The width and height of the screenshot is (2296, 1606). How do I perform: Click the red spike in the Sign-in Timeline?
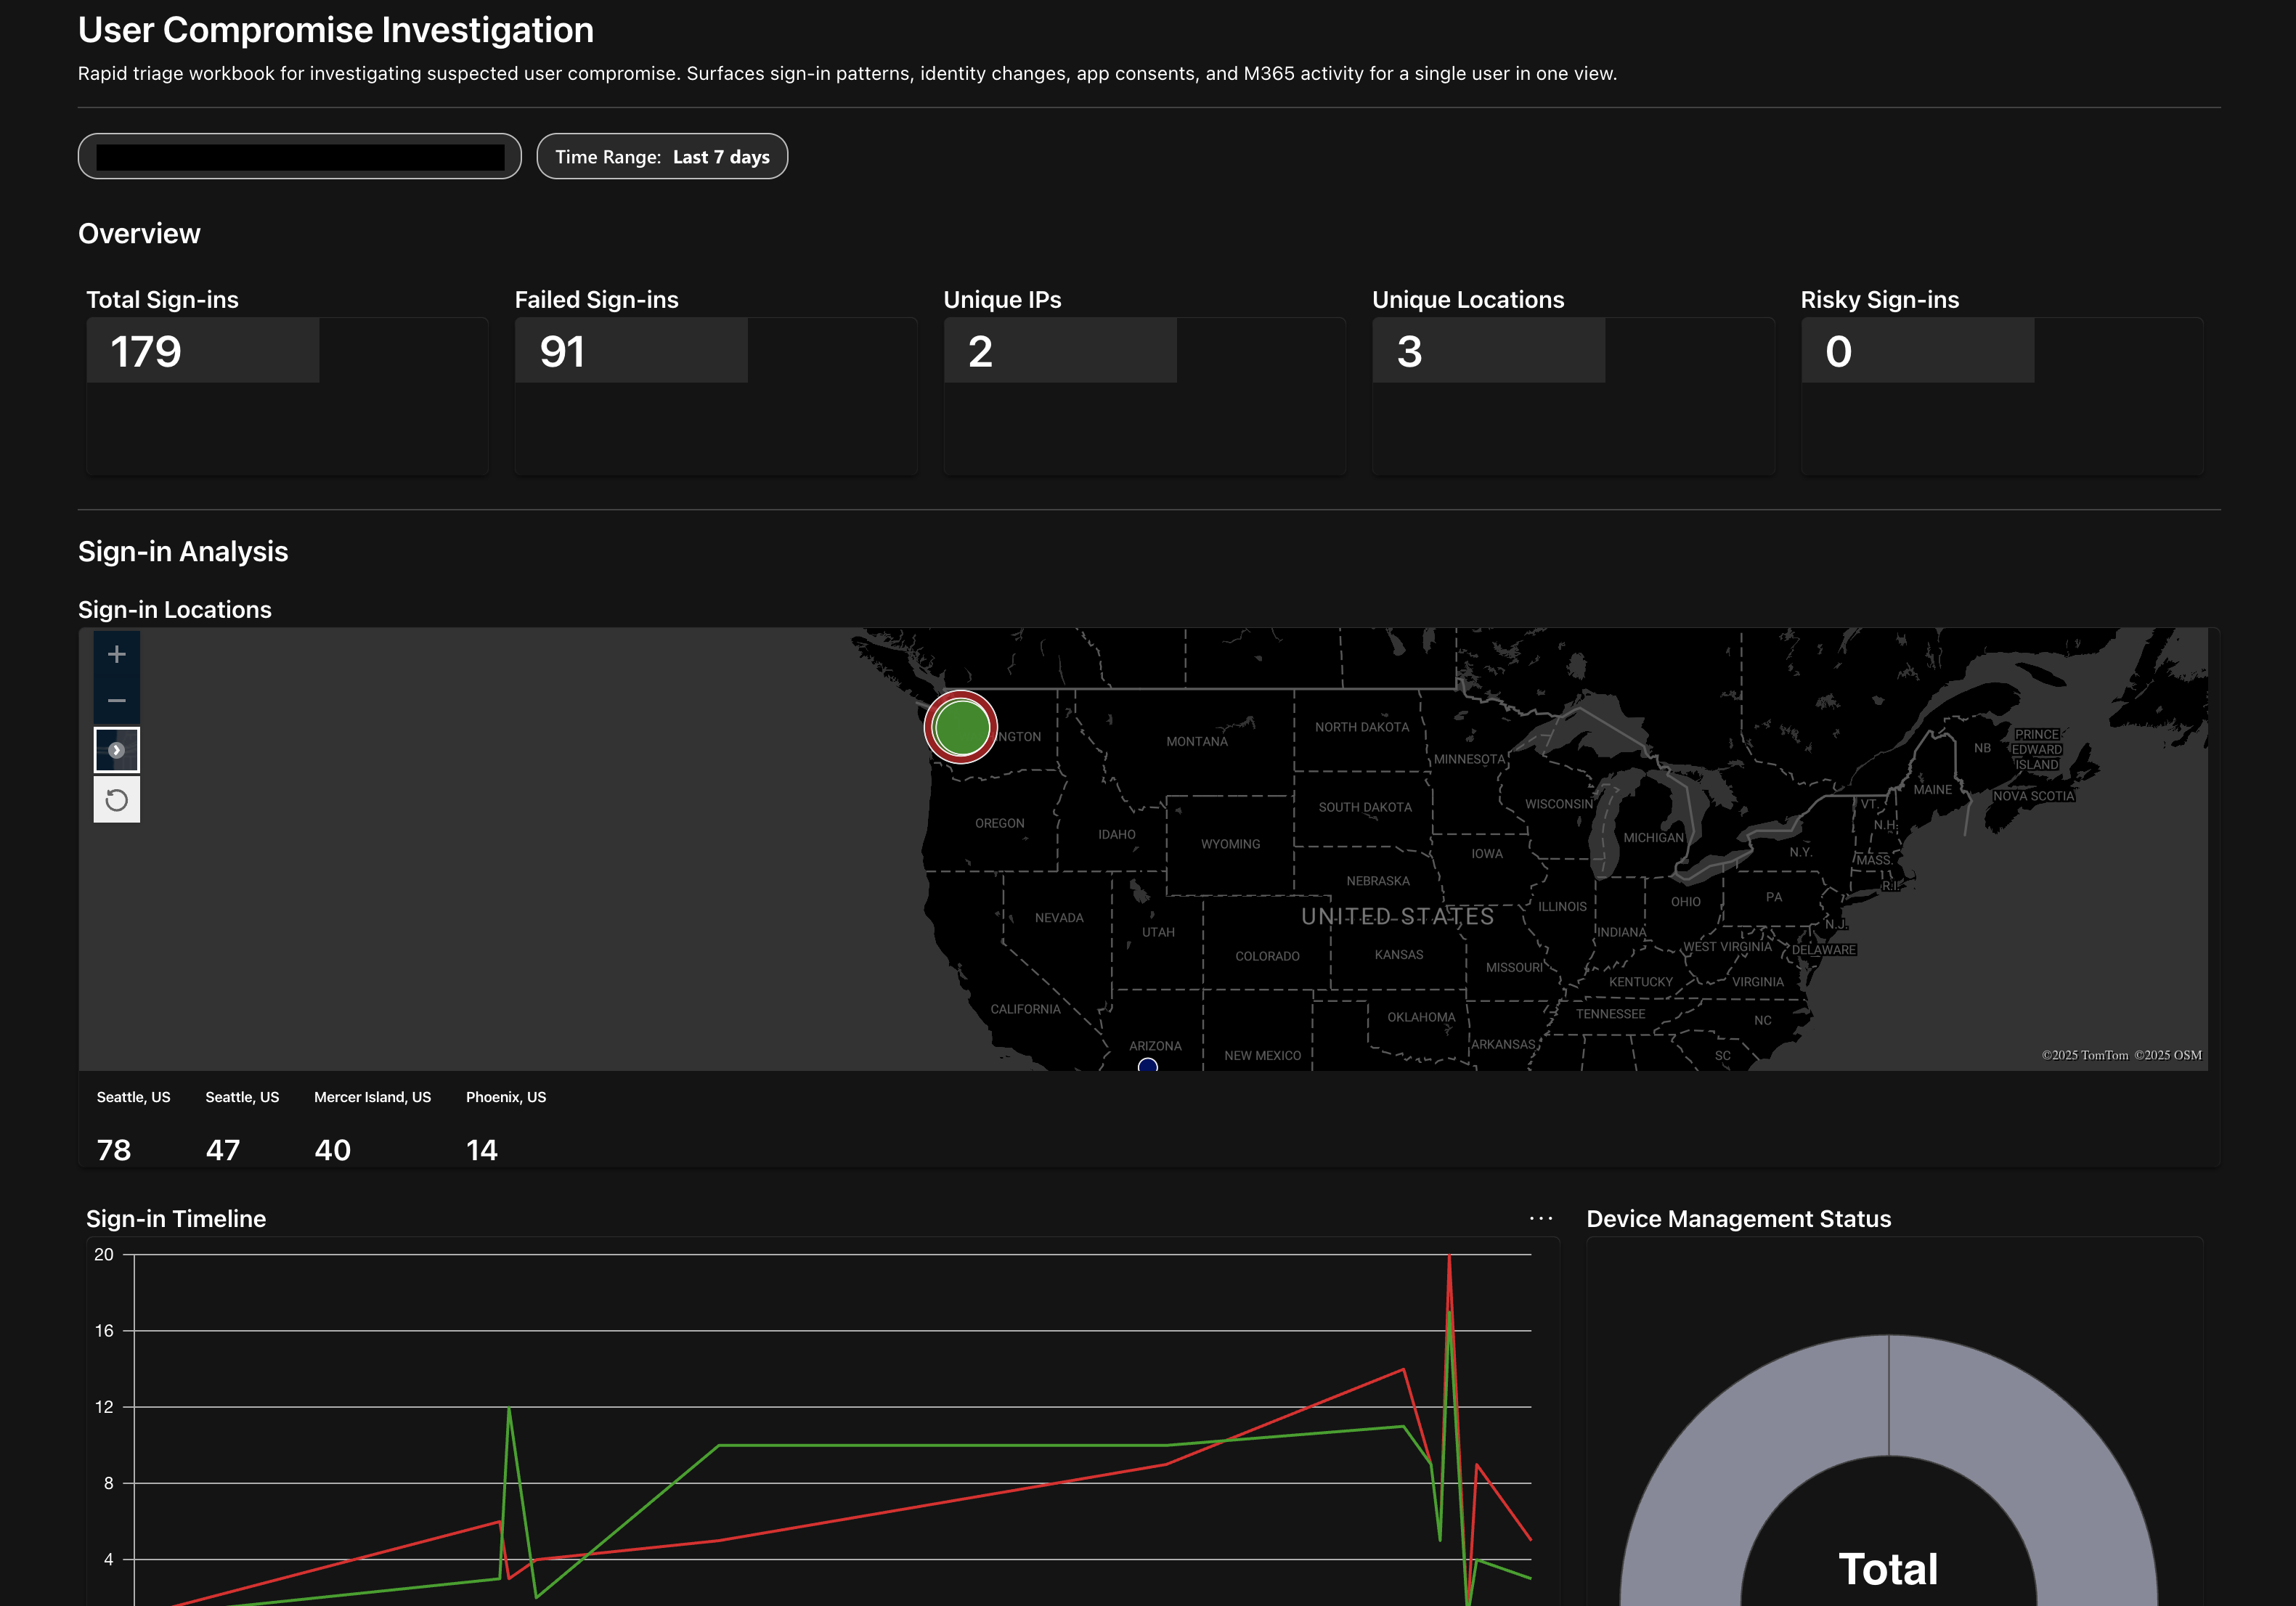pos(1451,1260)
